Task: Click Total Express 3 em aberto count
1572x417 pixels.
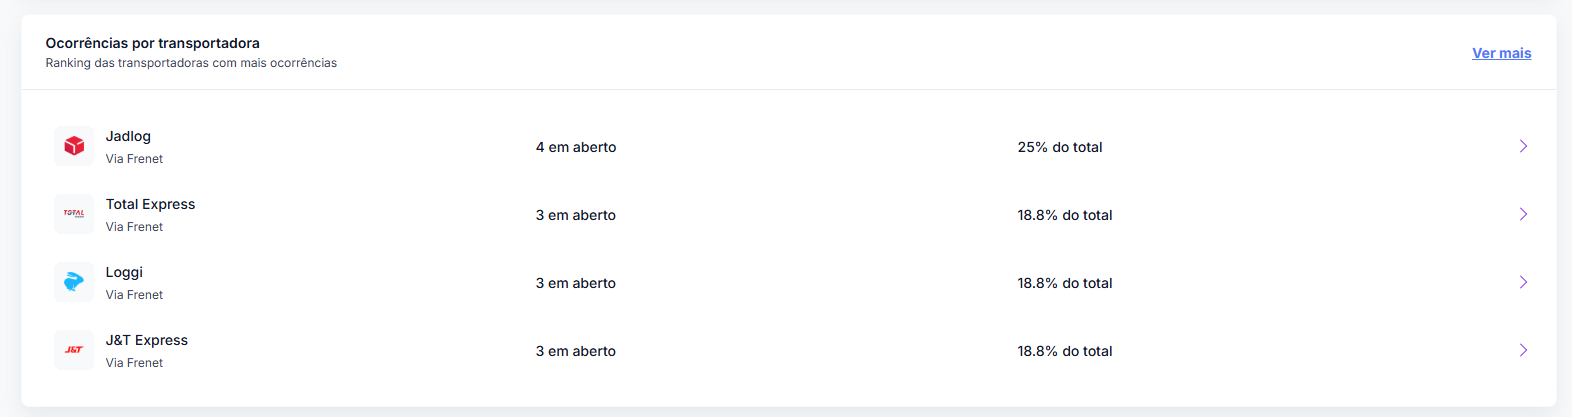Action: (576, 215)
